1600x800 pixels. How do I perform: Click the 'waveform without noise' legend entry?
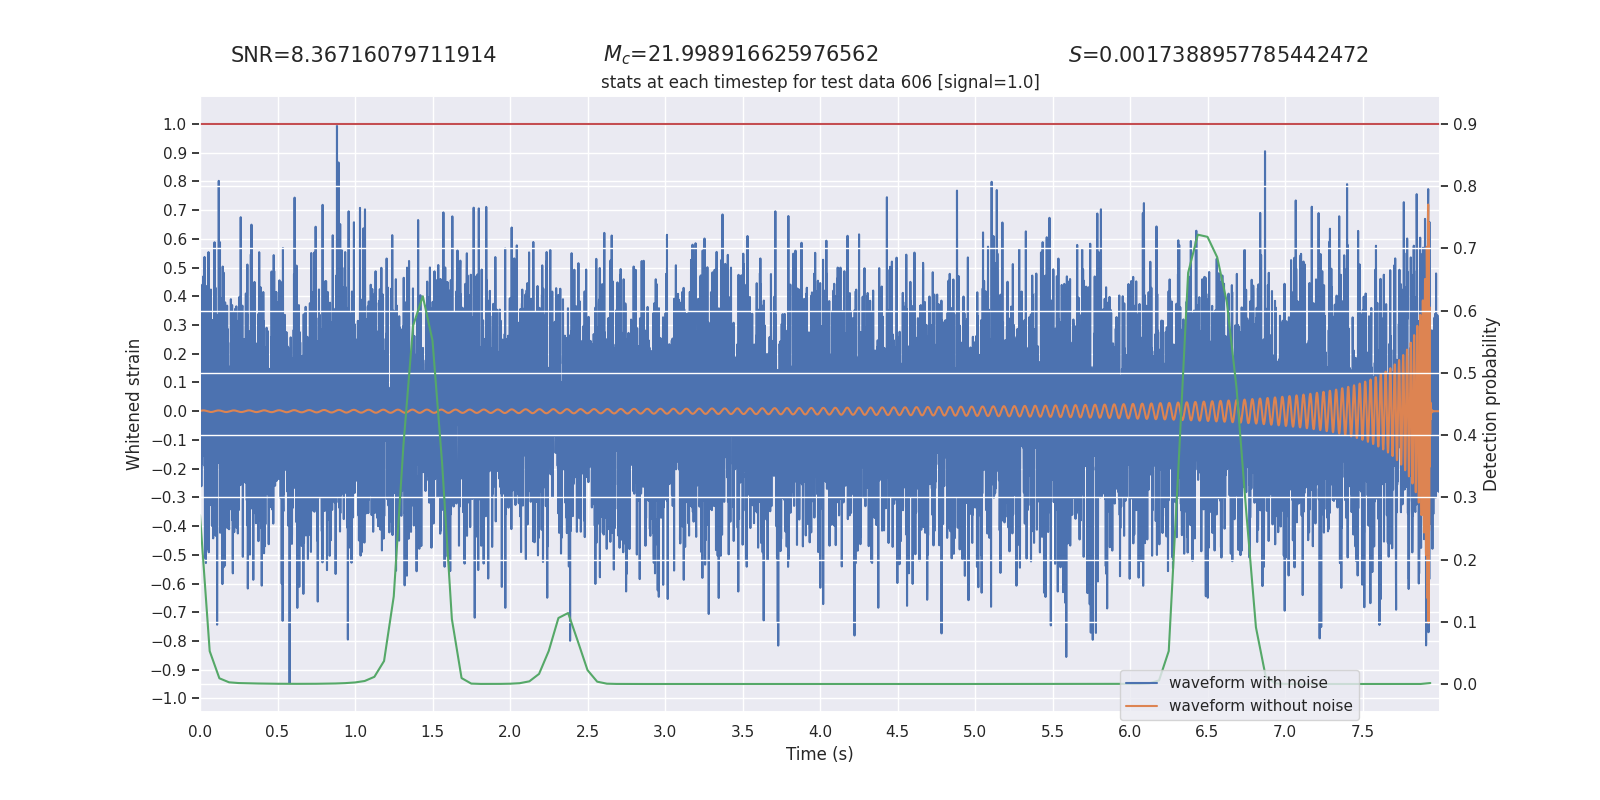[1260, 706]
